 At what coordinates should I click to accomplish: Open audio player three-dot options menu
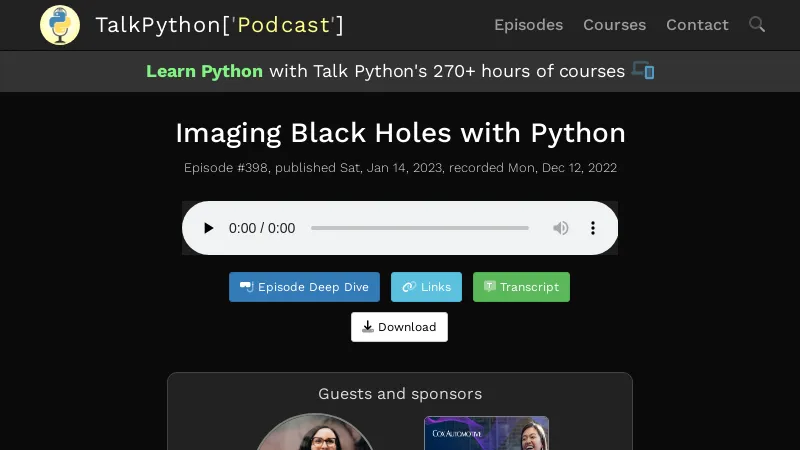[x=593, y=228]
